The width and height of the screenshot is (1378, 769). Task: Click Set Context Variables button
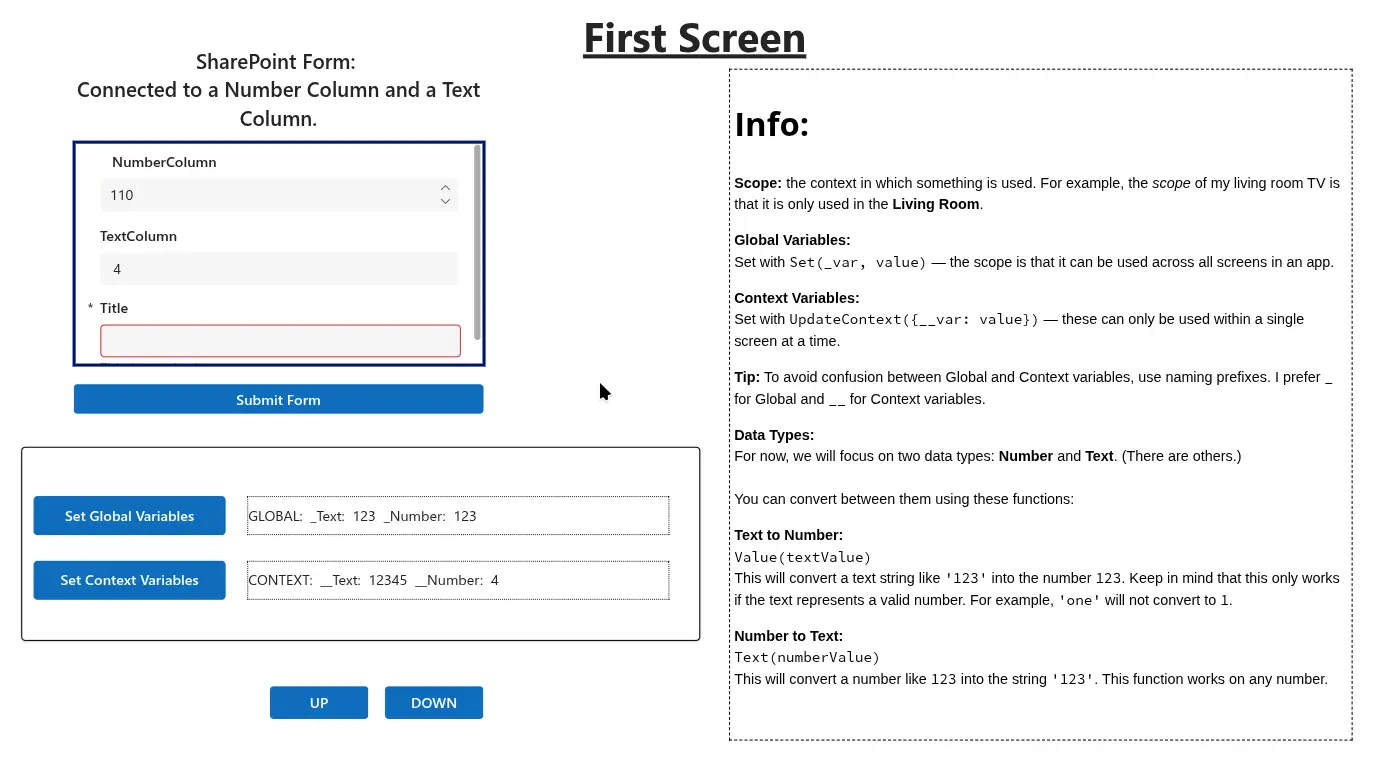(130, 580)
